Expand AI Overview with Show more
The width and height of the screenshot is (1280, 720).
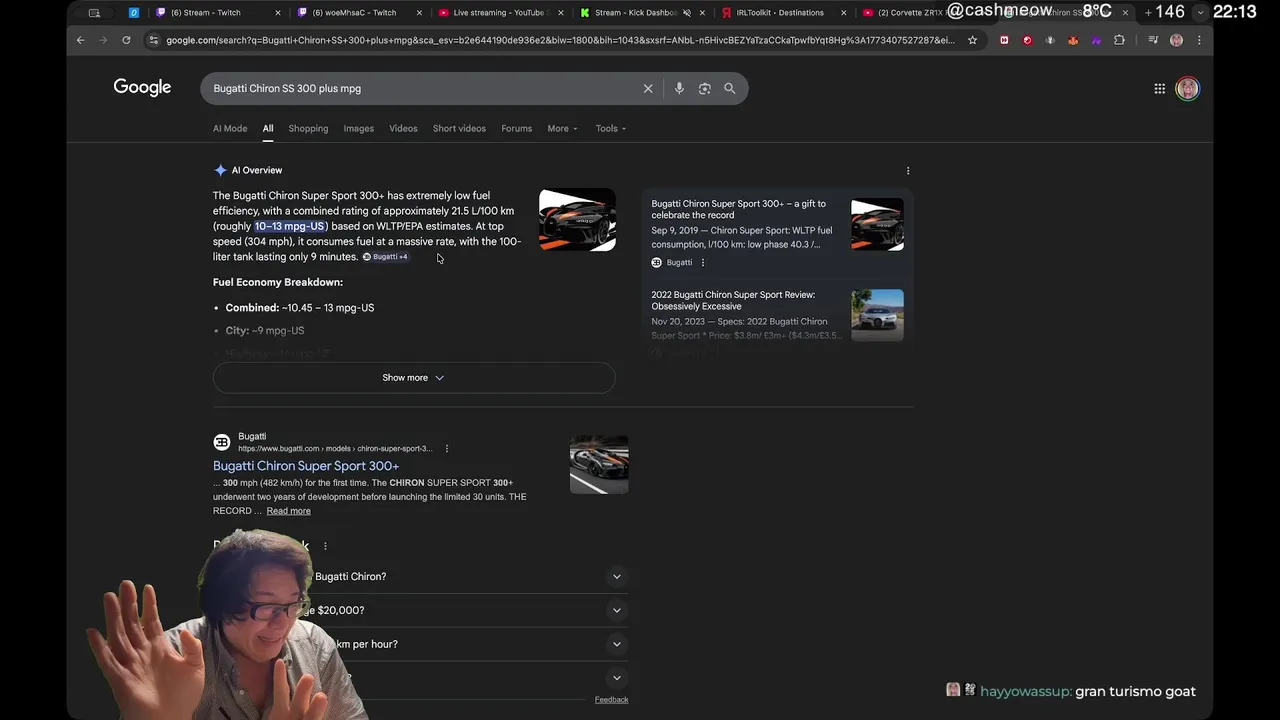(x=414, y=378)
